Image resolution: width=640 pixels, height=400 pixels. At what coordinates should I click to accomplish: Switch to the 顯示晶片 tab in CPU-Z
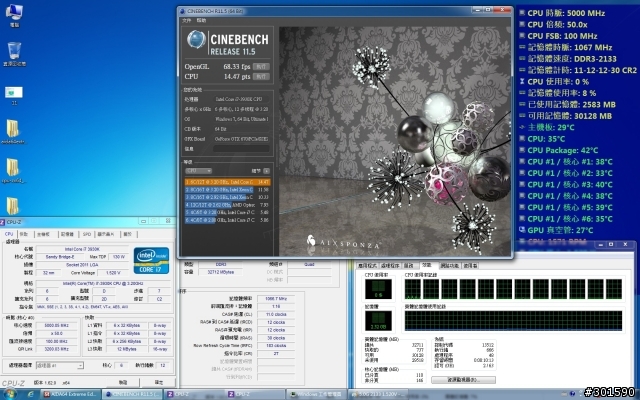tap(106, 234)
